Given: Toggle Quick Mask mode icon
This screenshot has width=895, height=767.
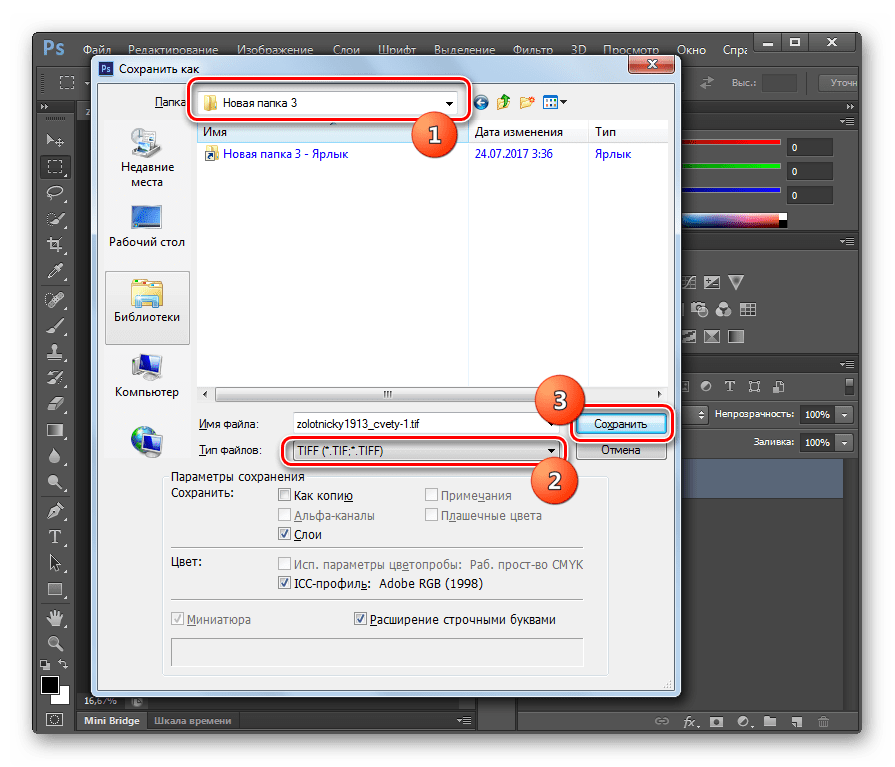Looking at the screenshot, I should point(55,720).
